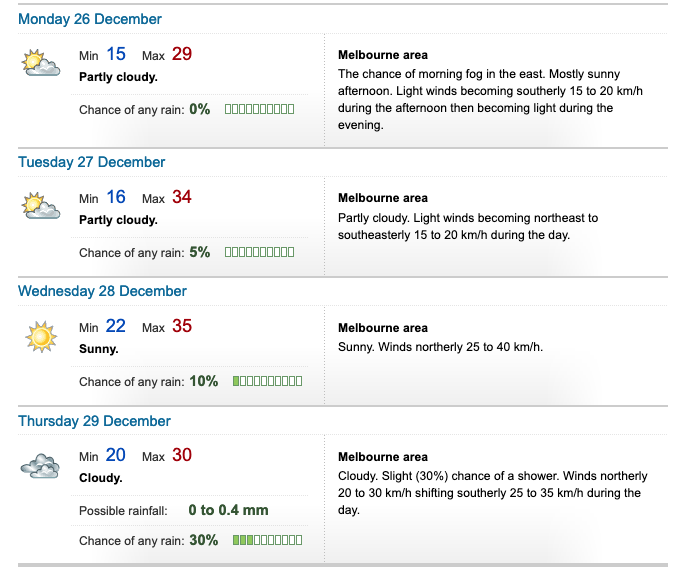Click Thursday's 30% rain chance bar

tap(267, 540)
